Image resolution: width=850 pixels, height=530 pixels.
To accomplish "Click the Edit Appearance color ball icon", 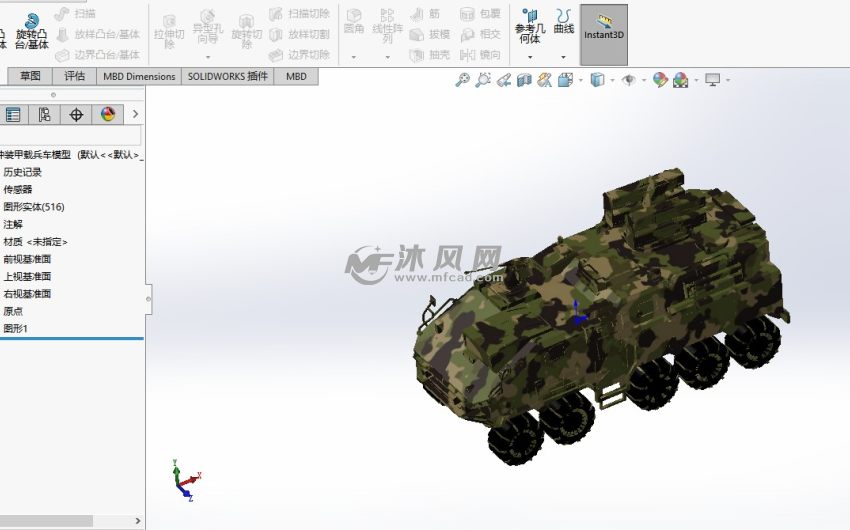I will click(660, 80).
